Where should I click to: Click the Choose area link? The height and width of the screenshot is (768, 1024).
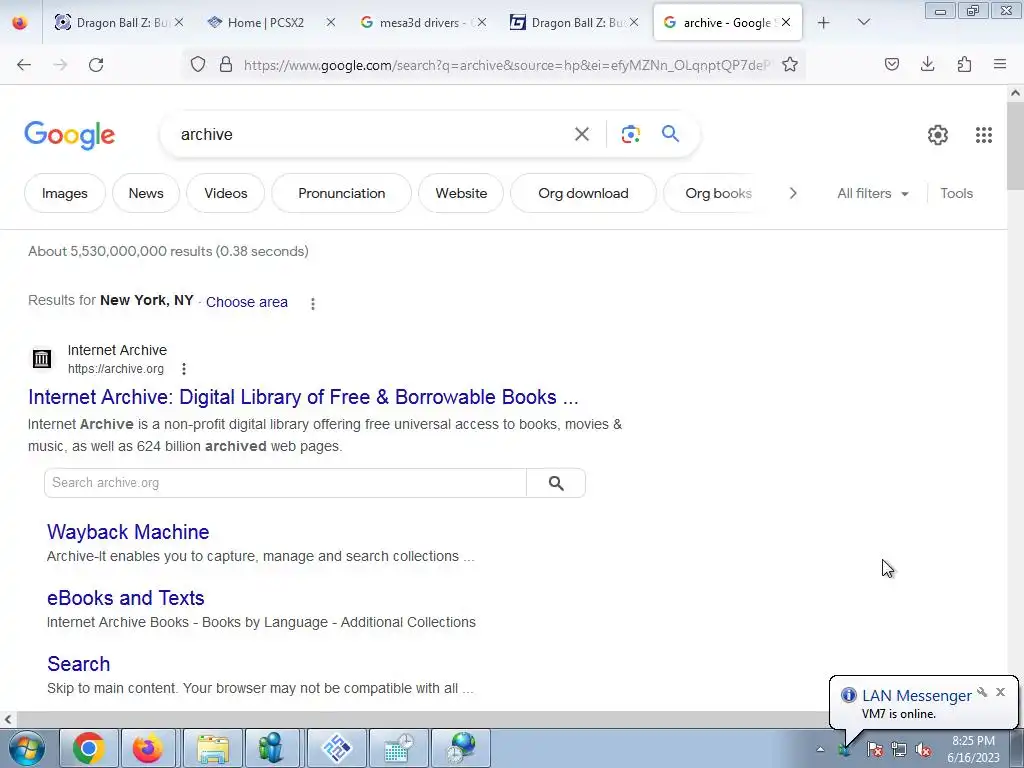tap(247, 302)
